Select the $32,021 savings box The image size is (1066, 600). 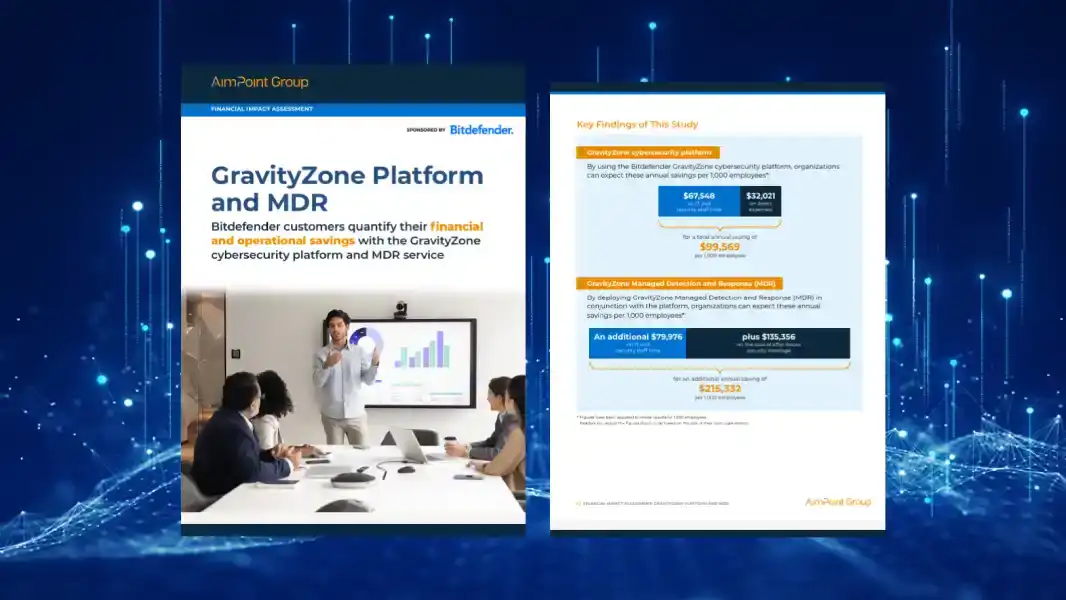coord(760,202)
